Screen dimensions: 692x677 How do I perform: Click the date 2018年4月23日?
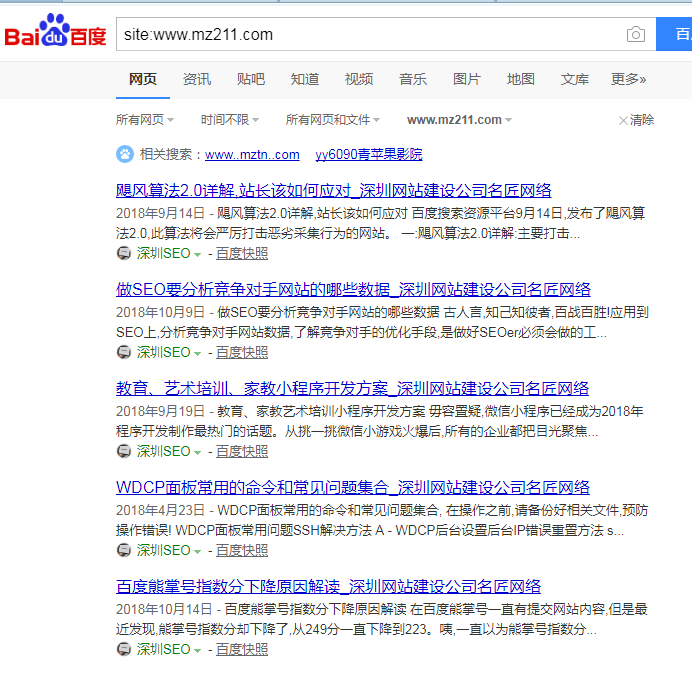coord(160,510)
